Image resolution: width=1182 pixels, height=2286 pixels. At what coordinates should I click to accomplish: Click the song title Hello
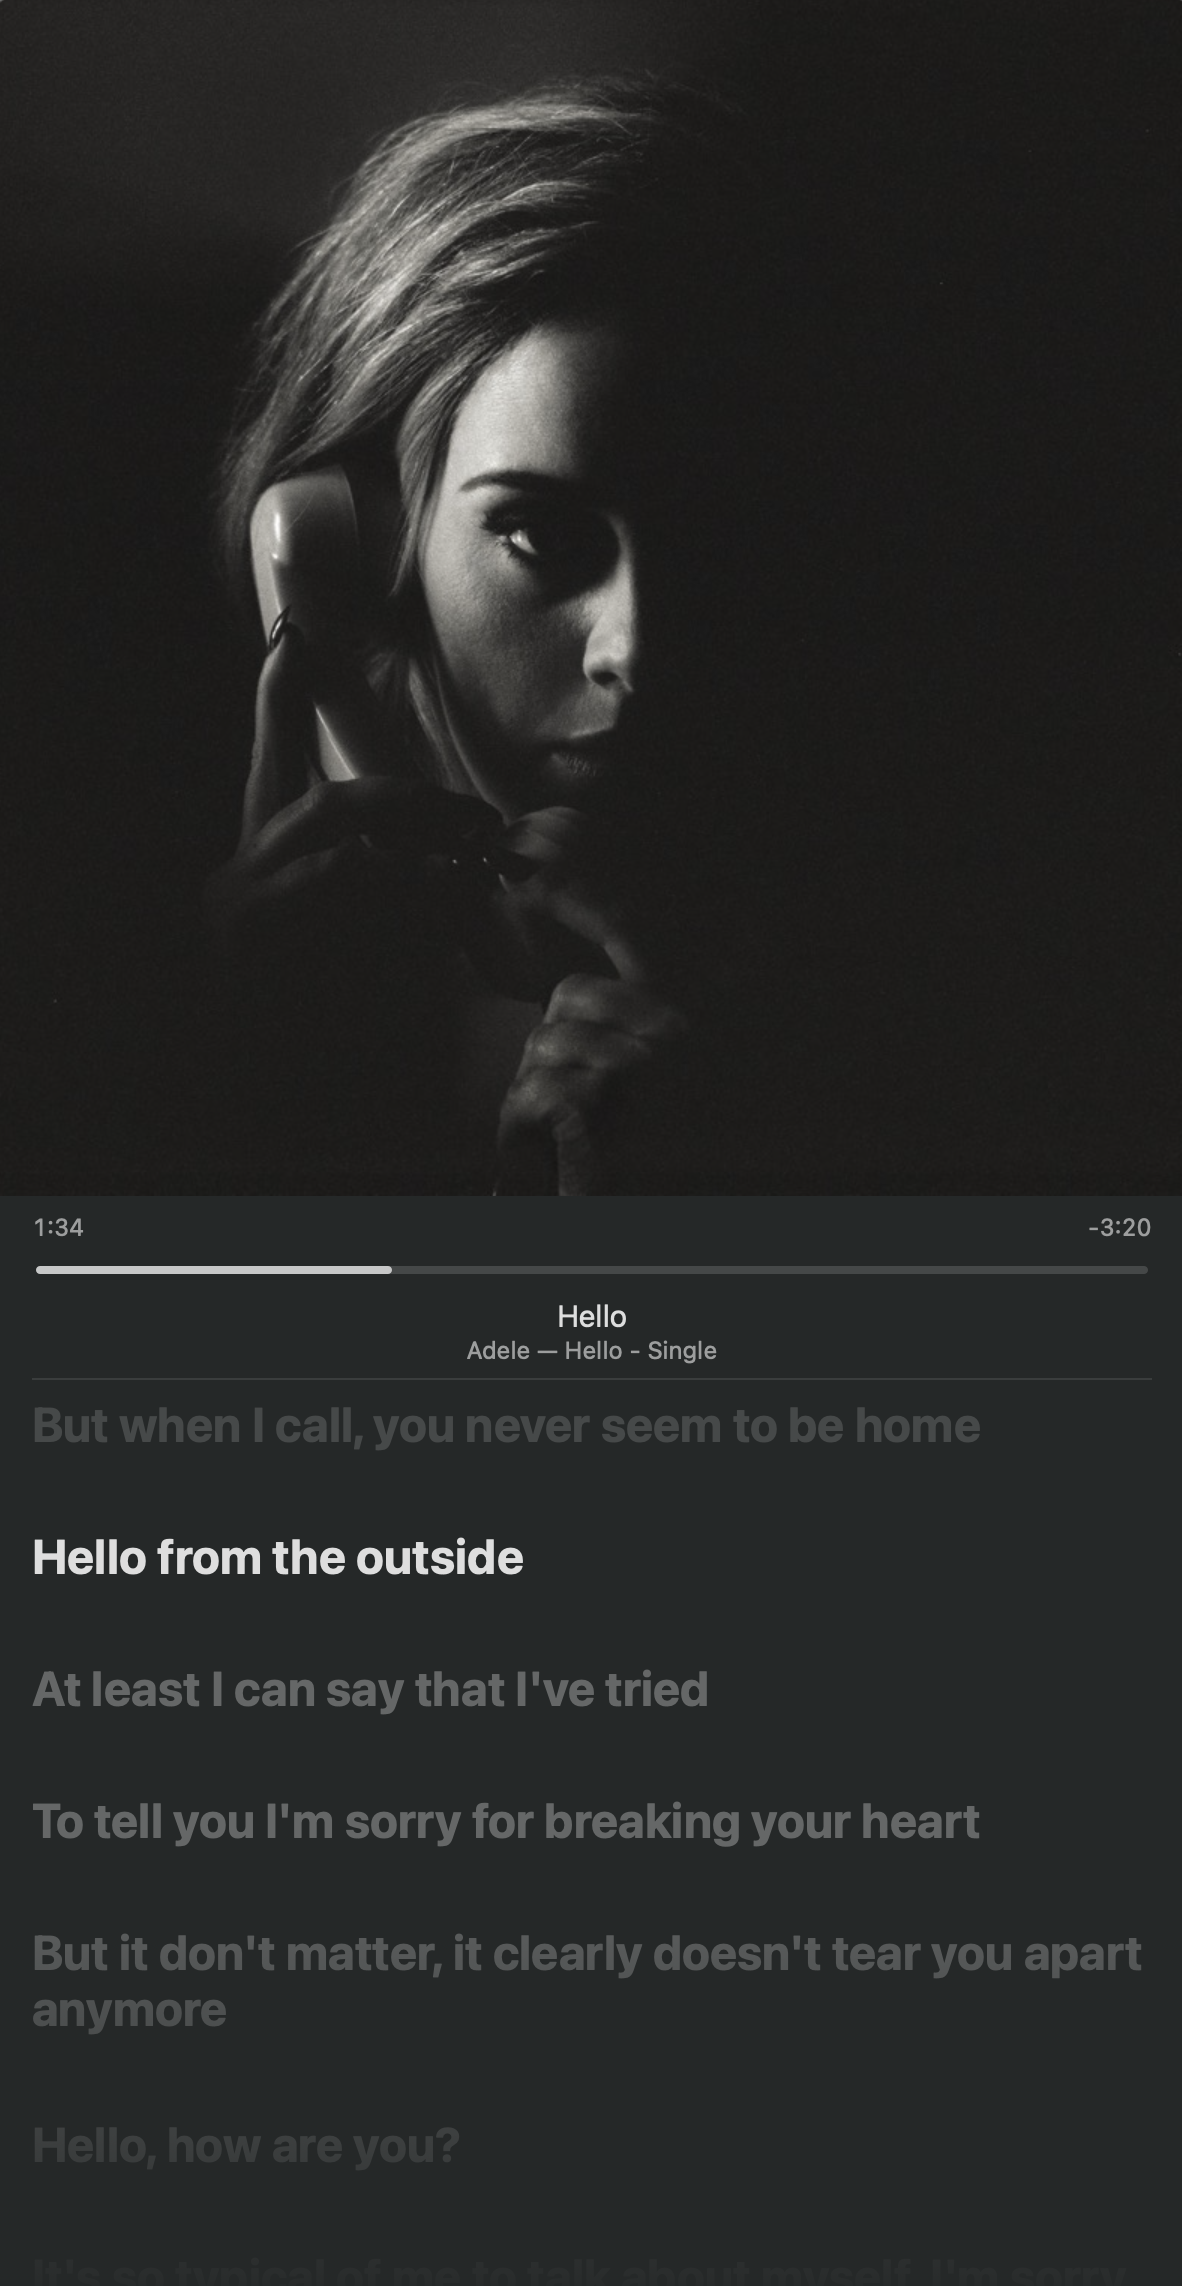coord(591,1316)
